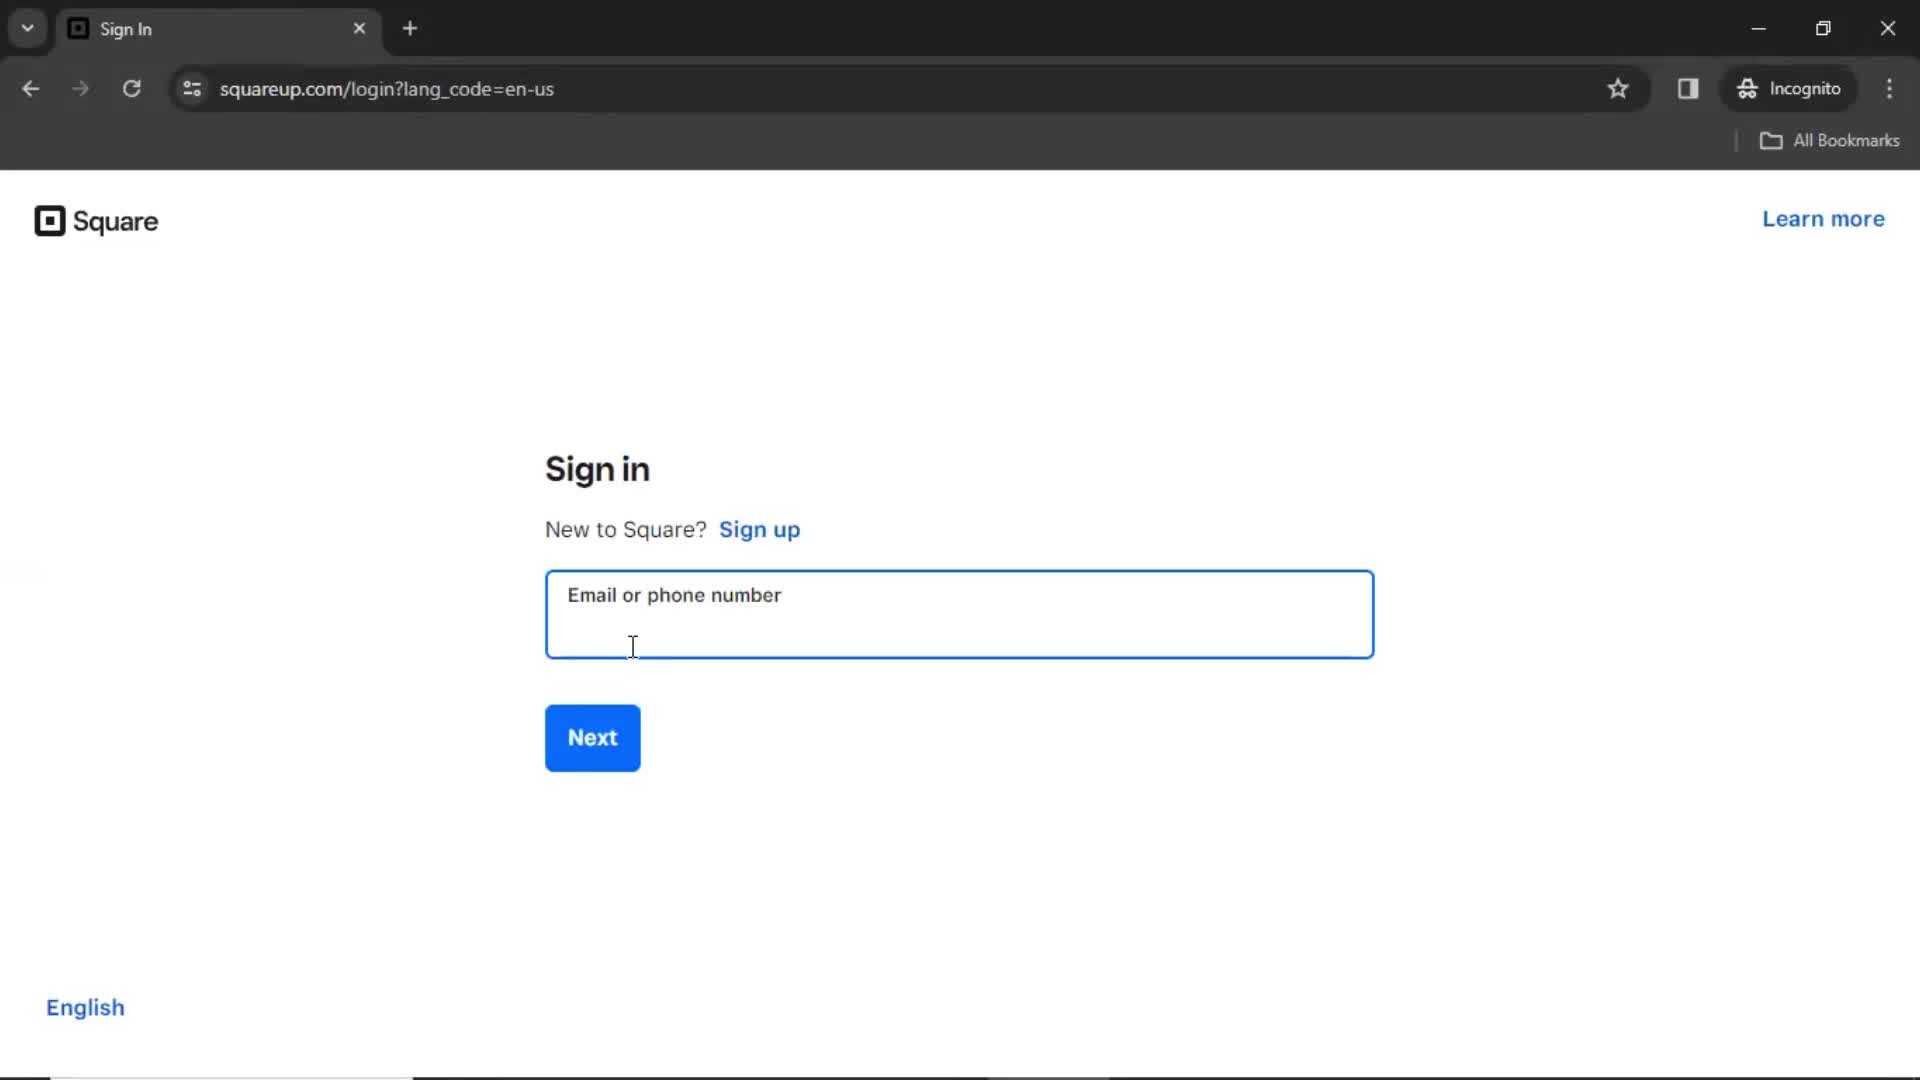Screen dimensions: 1920x1080
Task: Toggle forward navigation arrow
Action: coord(80,88)
